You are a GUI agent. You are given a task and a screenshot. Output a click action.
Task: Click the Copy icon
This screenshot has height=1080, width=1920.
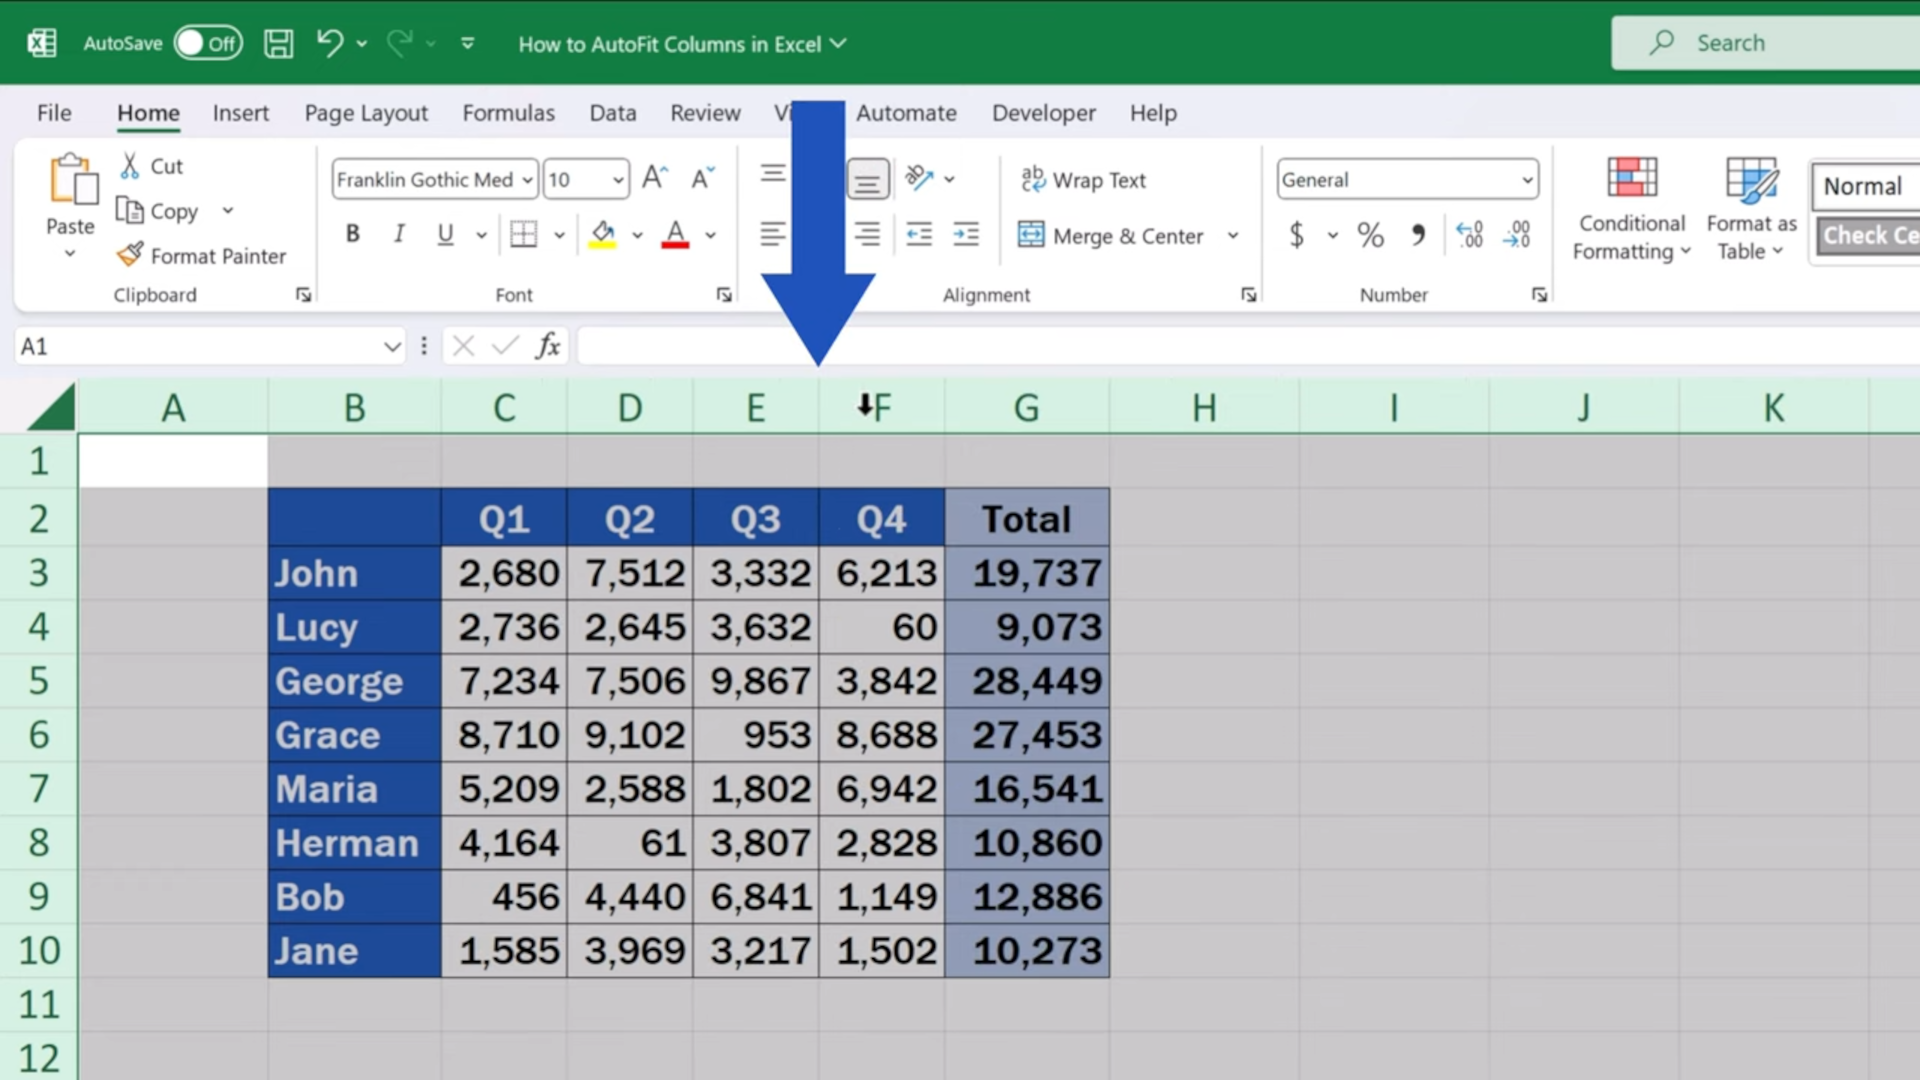[132, 211]
